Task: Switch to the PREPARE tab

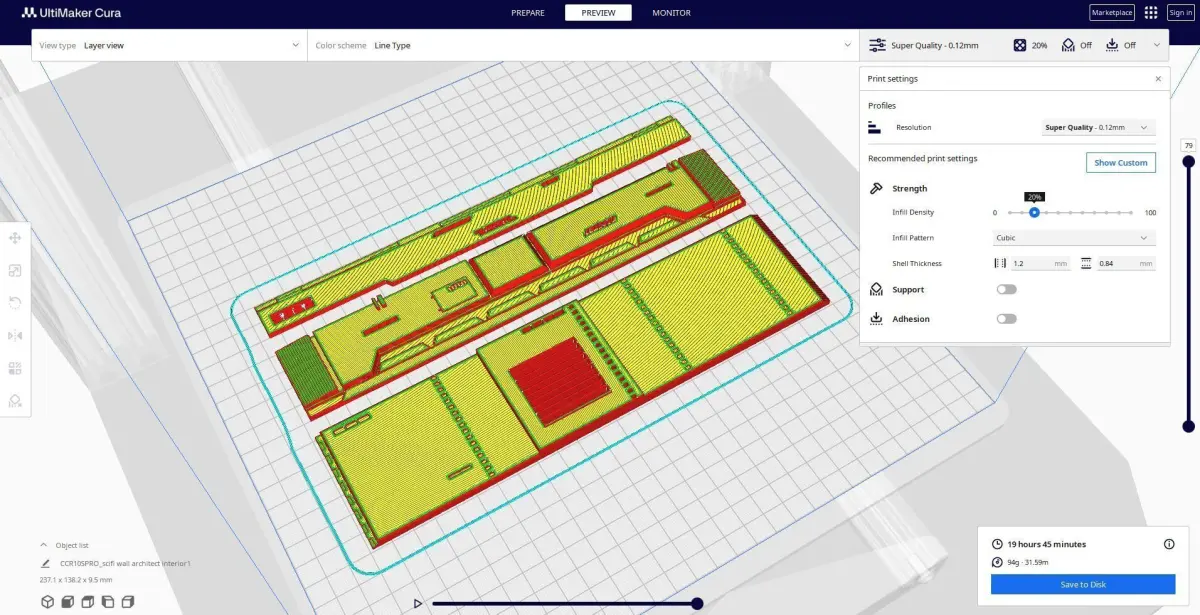Action: (528, 13)
